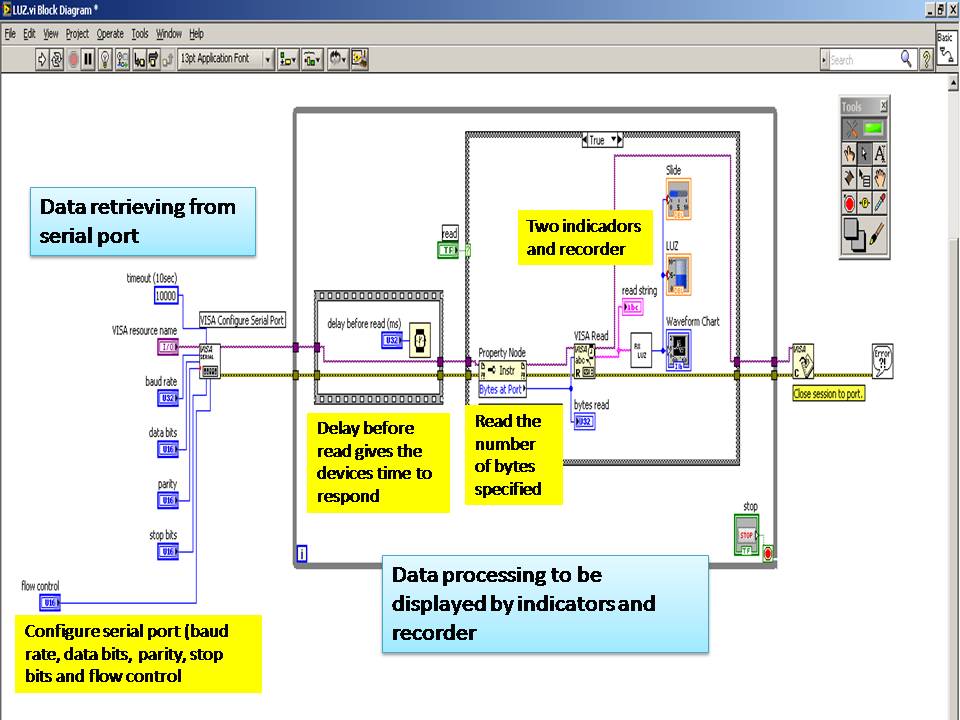Select the Probe Data tool

click(864, 203)
